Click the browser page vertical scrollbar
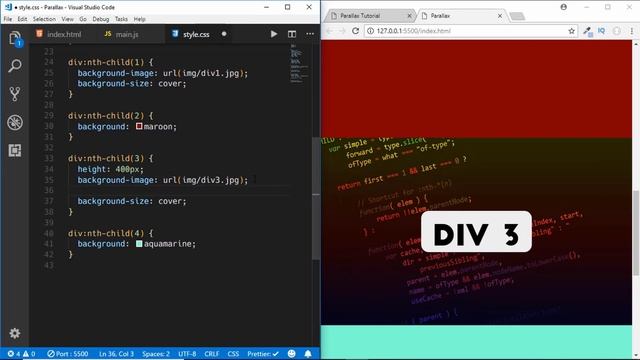Viewport: 640px width, 360px height. (636, 233)
